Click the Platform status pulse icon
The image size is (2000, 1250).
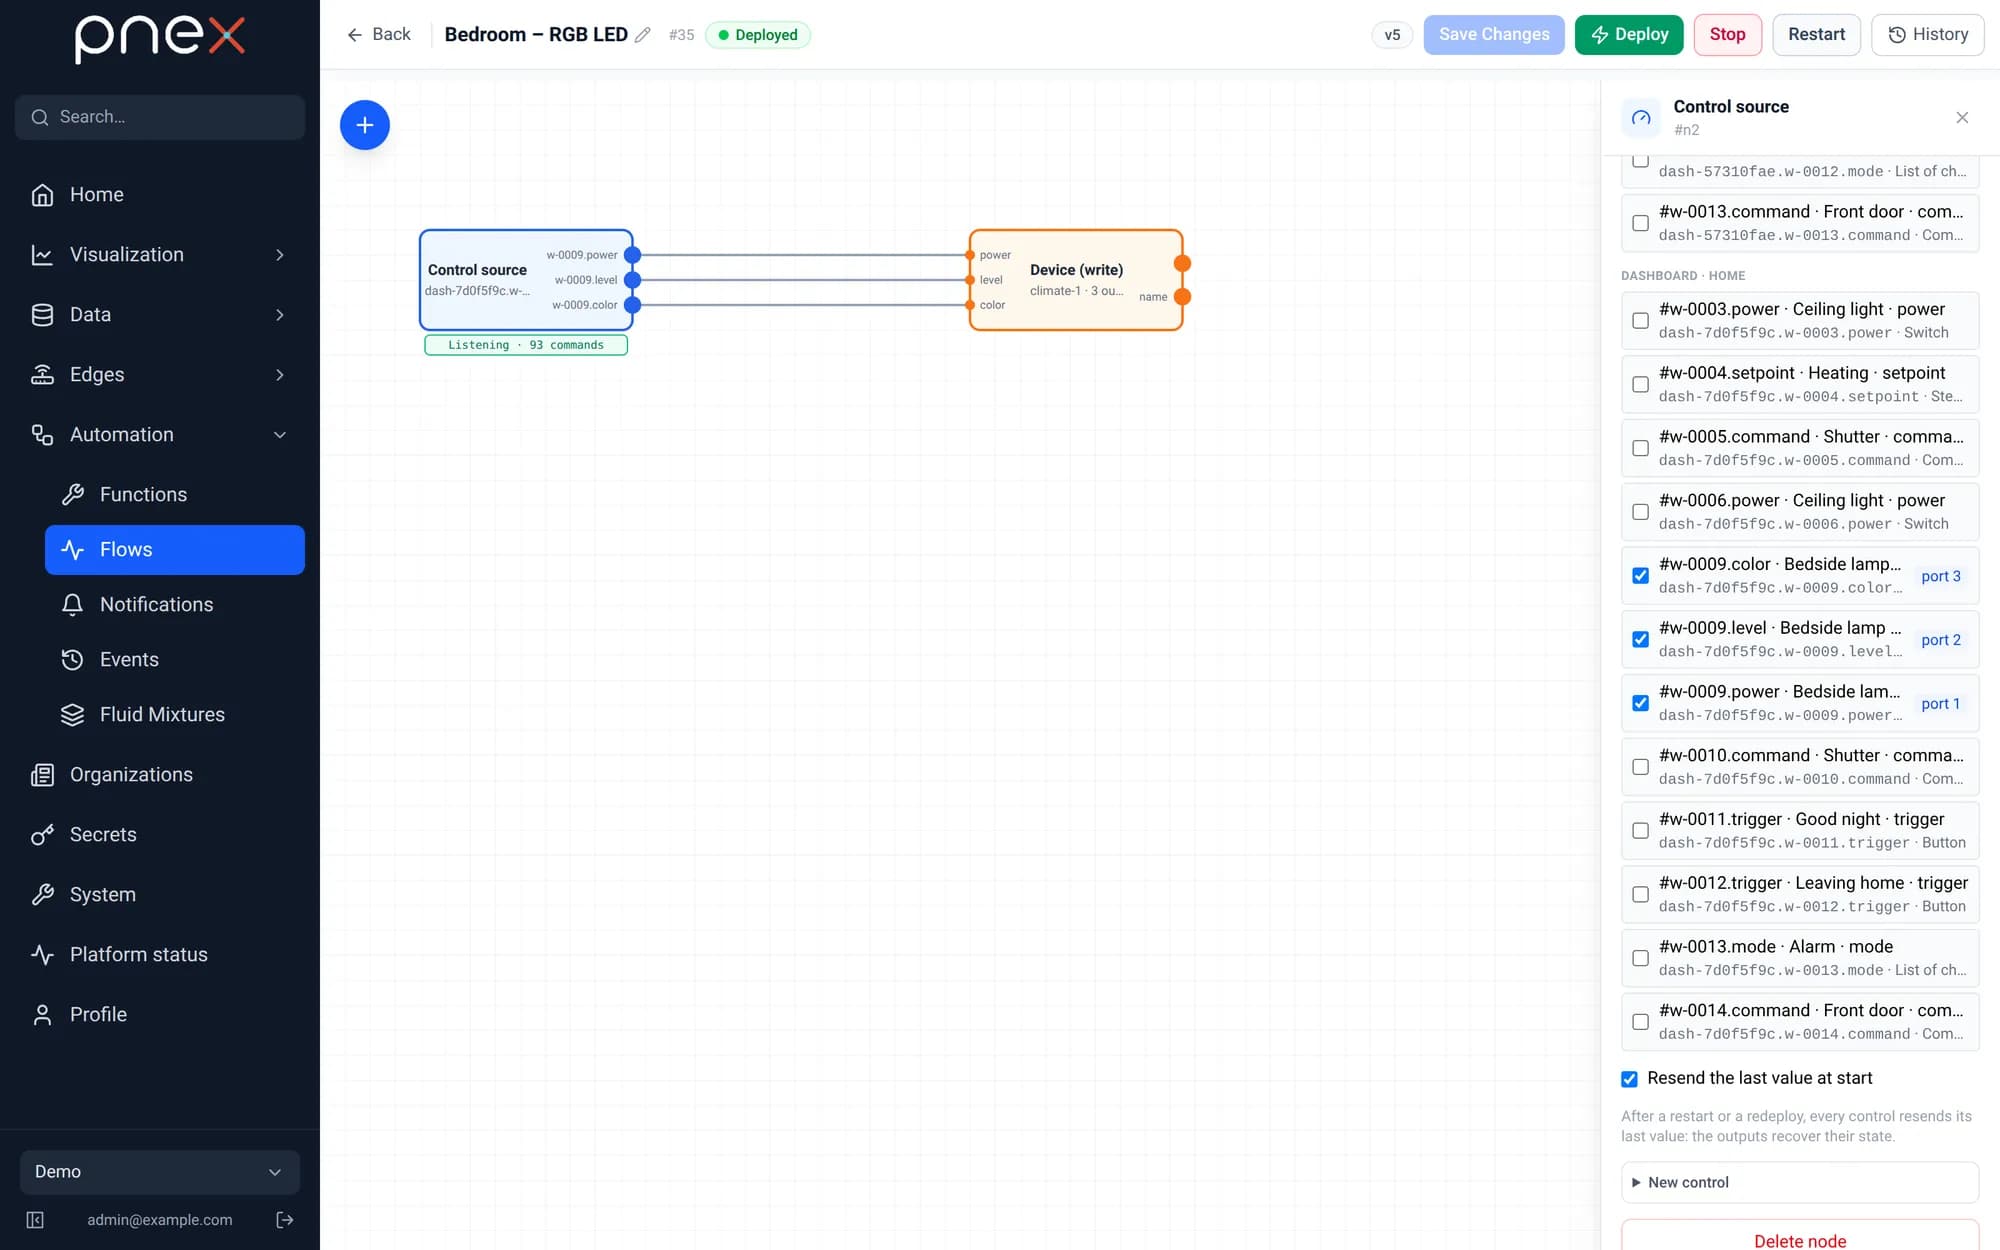tap(42, 954)
